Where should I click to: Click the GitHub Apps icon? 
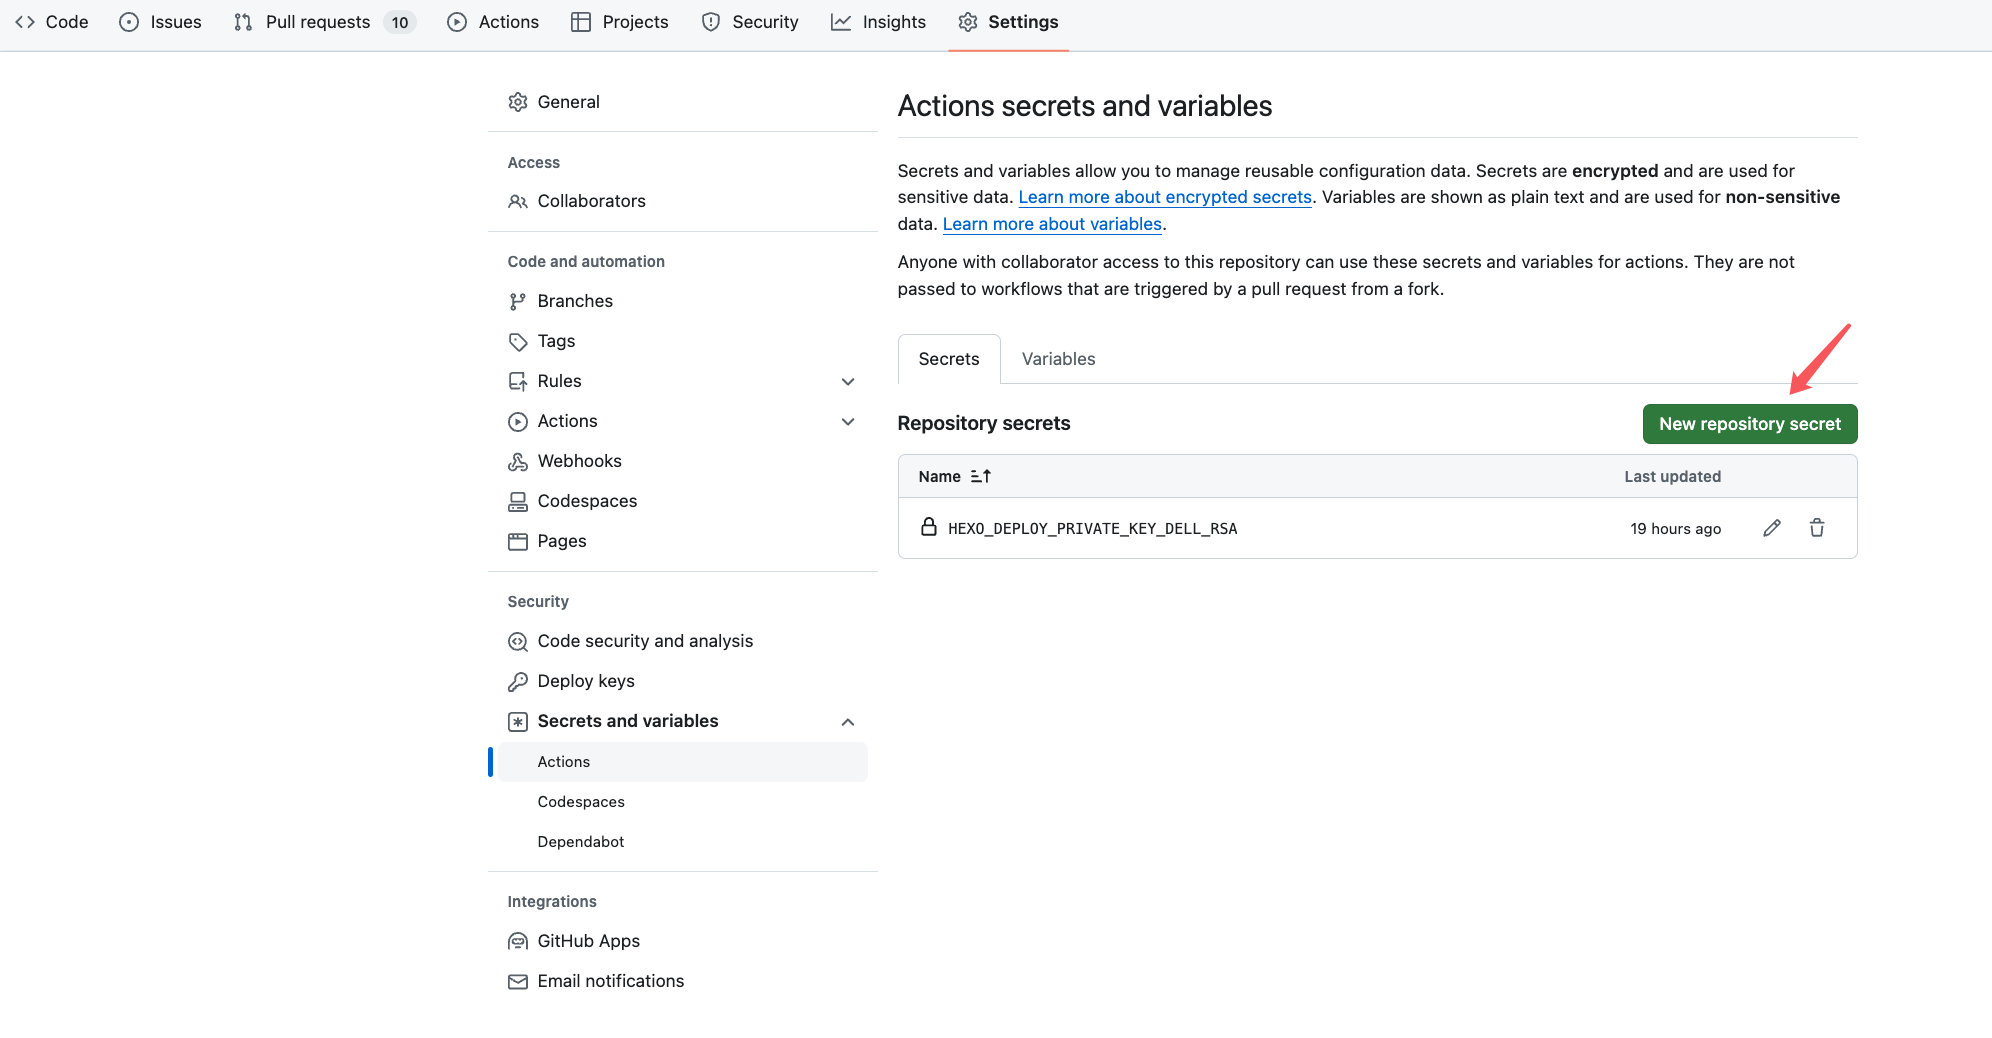(517, 941)
